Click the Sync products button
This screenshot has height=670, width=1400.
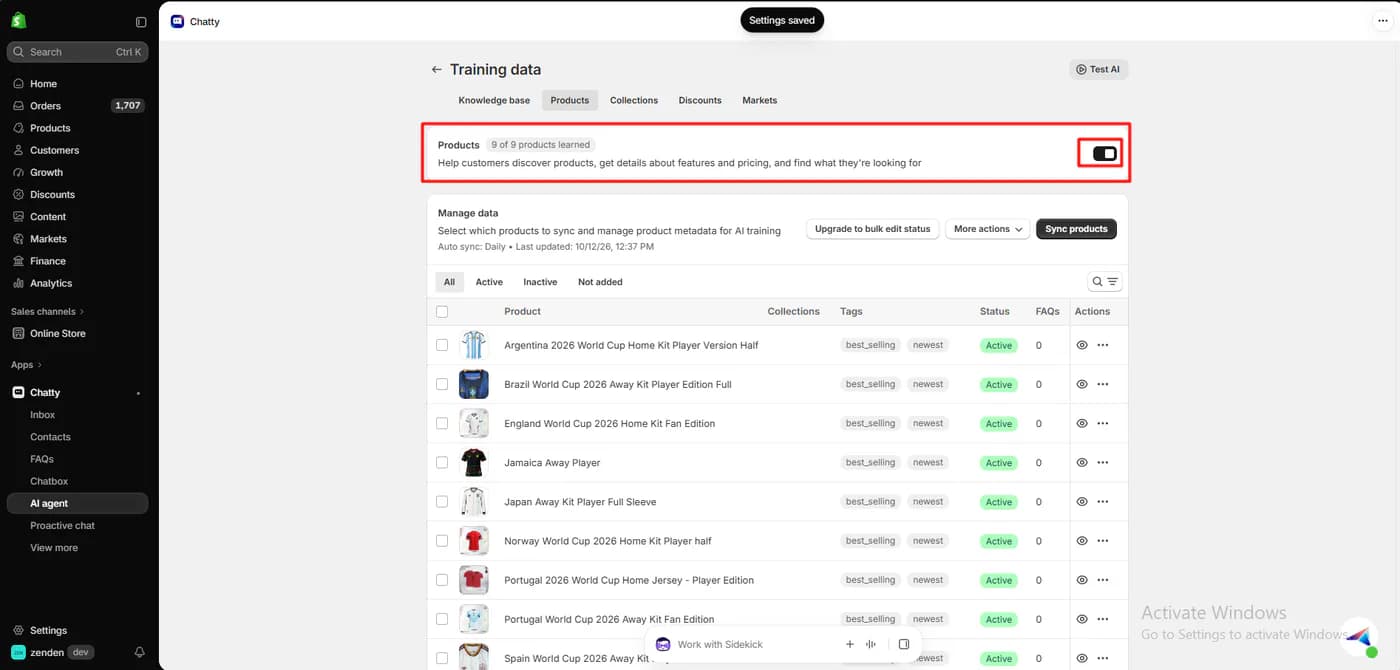pyautogui.click(x=1076, y=229)
